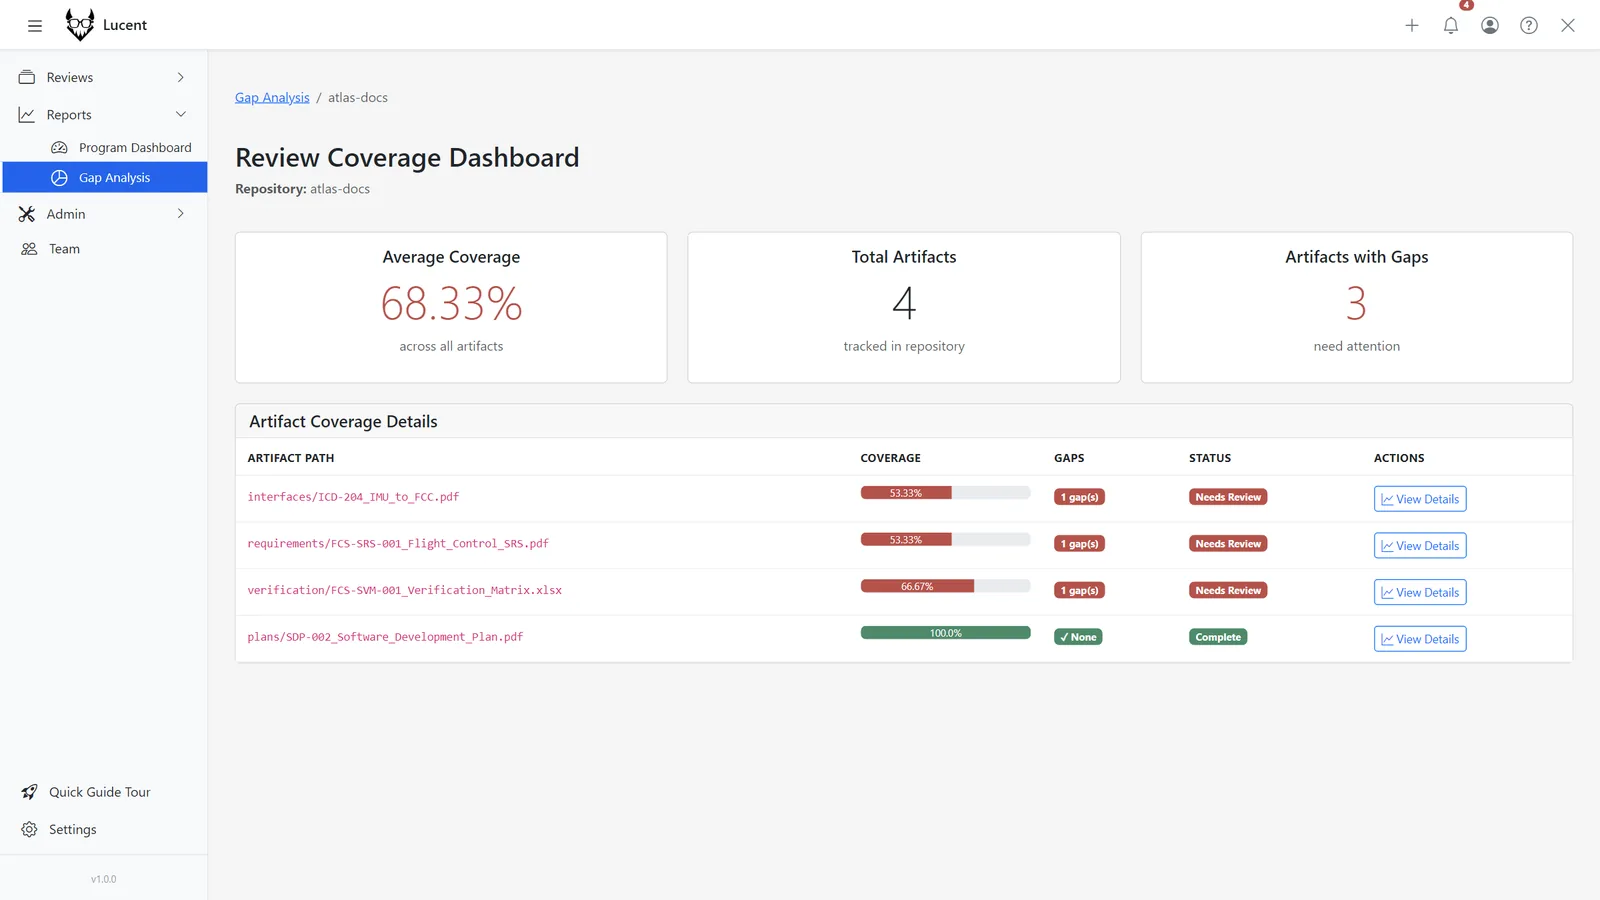Click the STATUS column header
The width and height of the screenshot is (1600, 900).
1210,458
